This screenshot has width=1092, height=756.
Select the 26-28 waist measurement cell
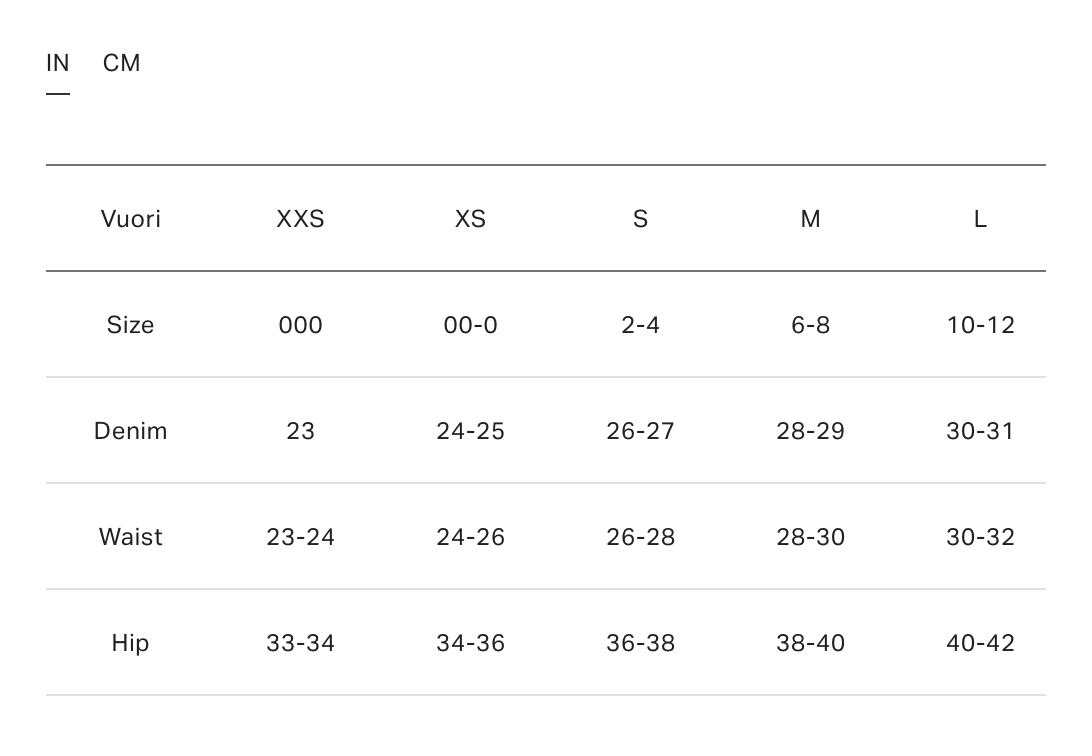pyautogui.click(x=641, y=537)
